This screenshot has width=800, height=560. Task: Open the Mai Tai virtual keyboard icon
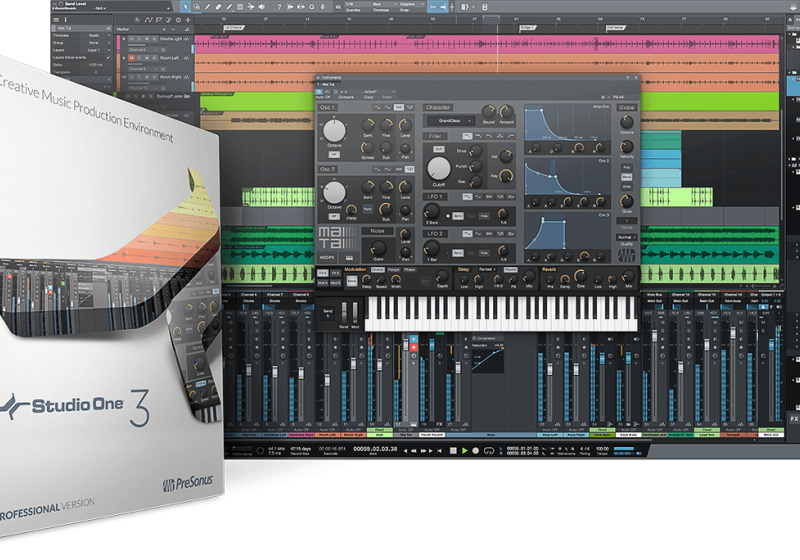tap(349, 258)
